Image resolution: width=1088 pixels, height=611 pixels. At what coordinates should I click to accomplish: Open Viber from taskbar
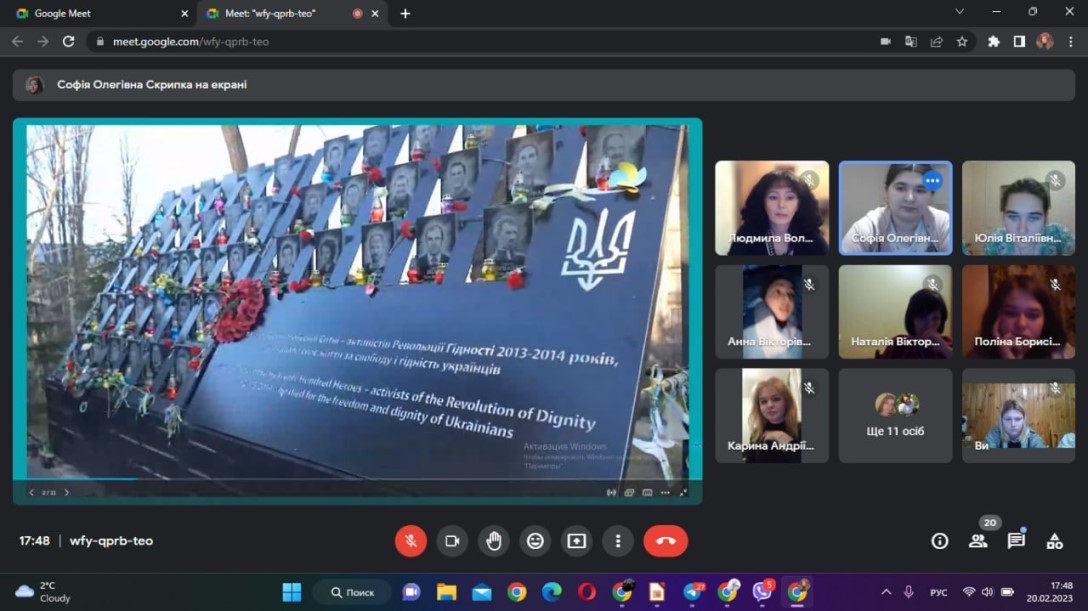point(763,592)
